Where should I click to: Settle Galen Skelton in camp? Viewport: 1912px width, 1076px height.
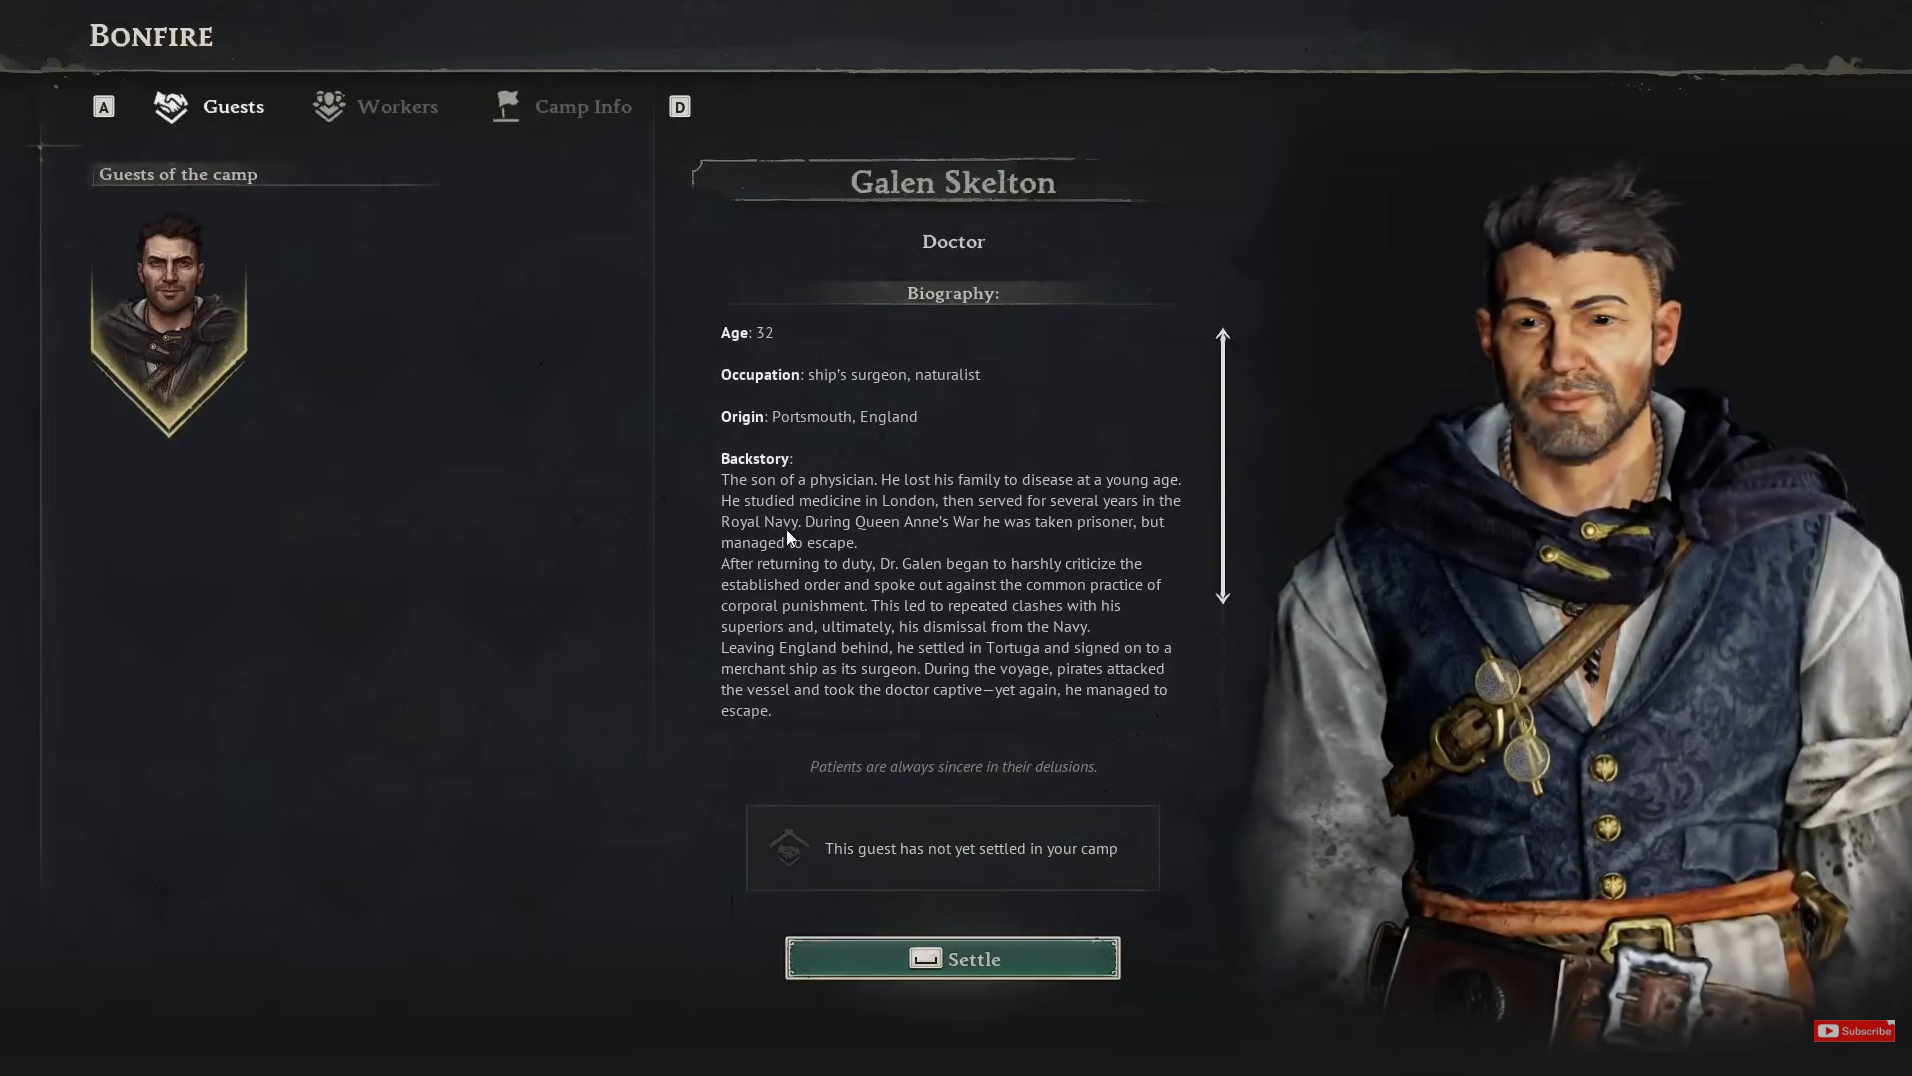(x=953, y=958)
